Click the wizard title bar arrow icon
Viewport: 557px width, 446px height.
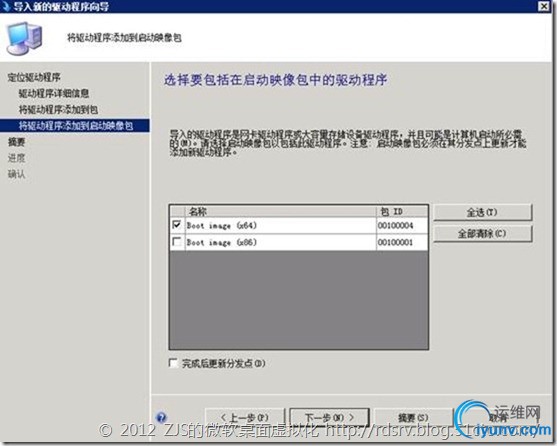6,6
